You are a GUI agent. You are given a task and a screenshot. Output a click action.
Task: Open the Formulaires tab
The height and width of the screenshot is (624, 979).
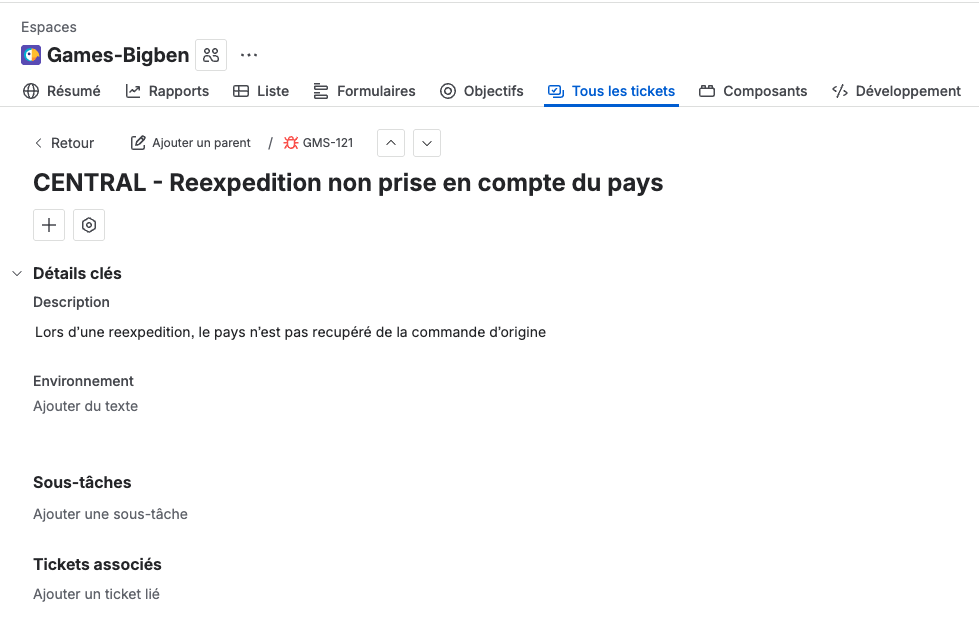364,91
